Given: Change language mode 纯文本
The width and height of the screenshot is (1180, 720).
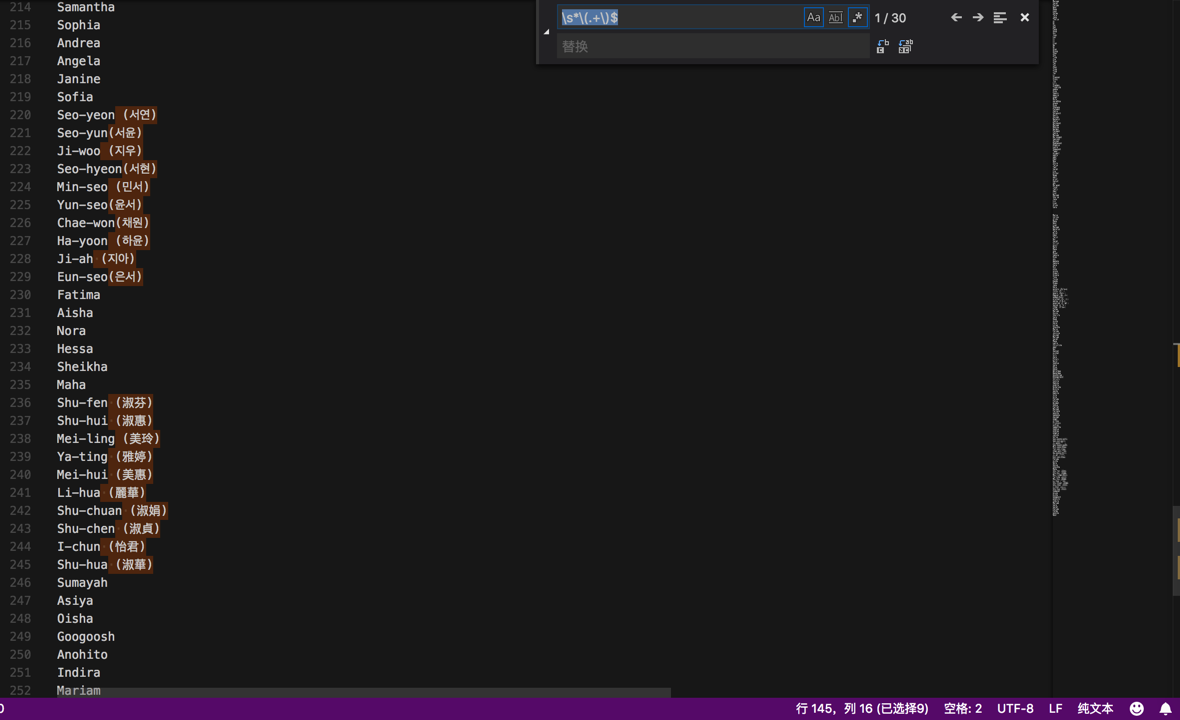Looking at the screenshot, I should [x=1095, y=709].
